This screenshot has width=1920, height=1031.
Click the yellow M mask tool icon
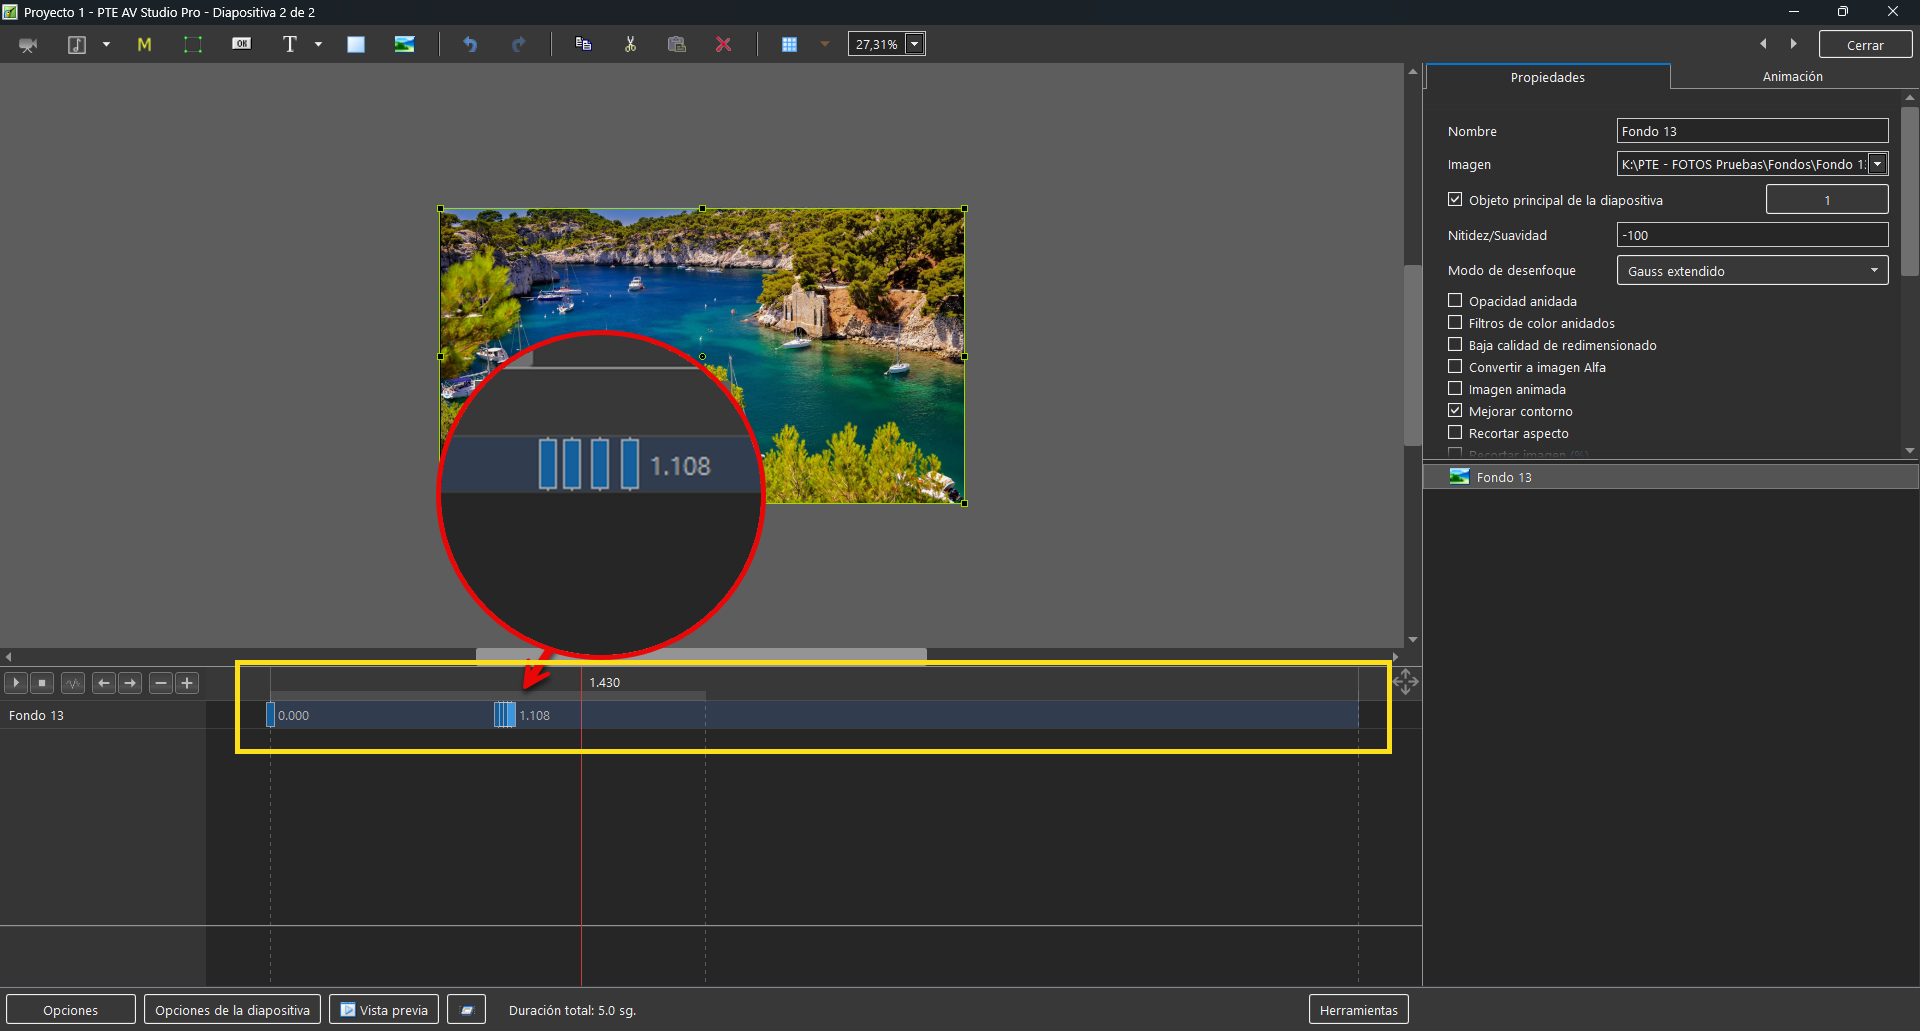(144, 44)
